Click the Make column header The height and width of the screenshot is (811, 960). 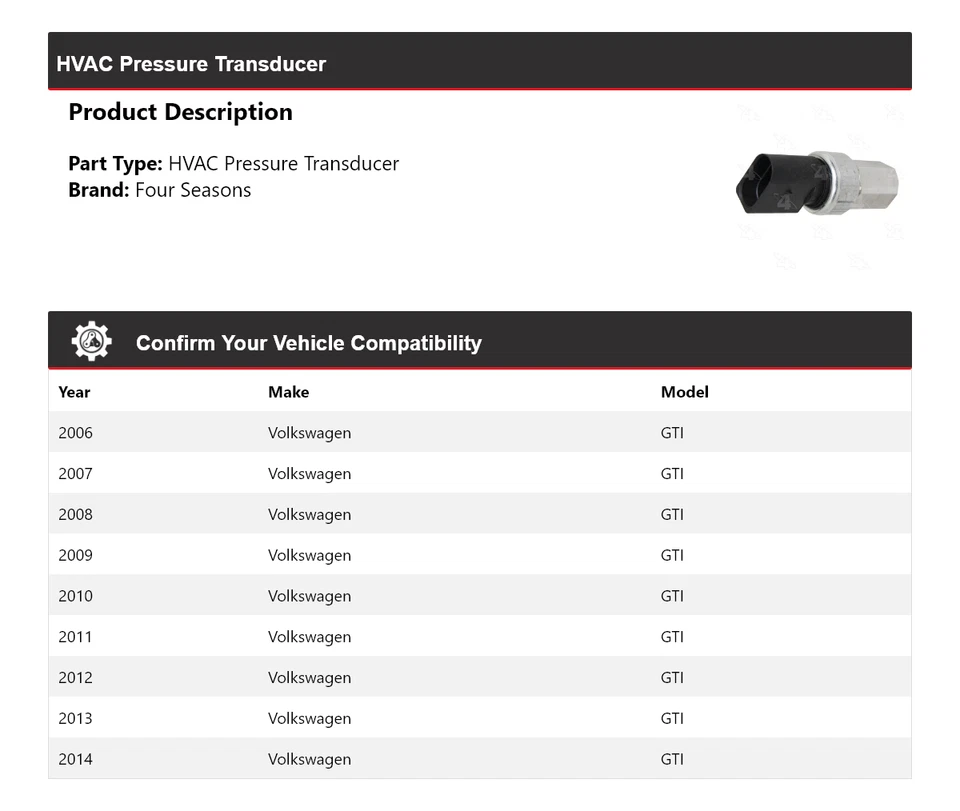(x=288, y=392)
